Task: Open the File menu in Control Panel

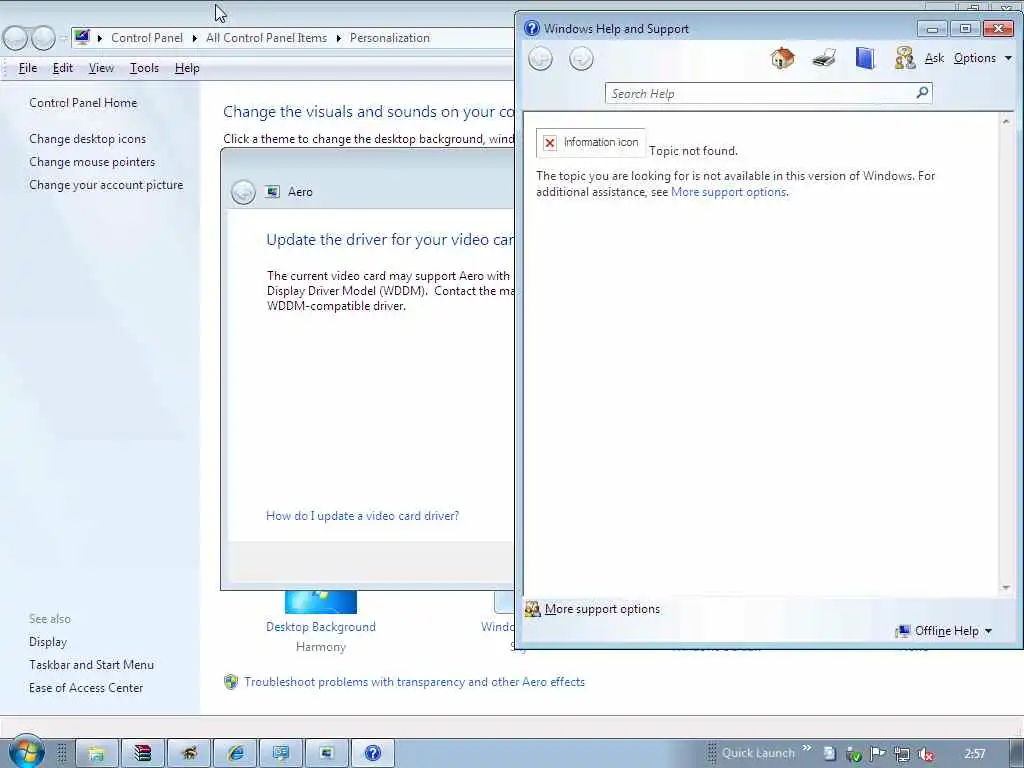Action: pos(27,68)
